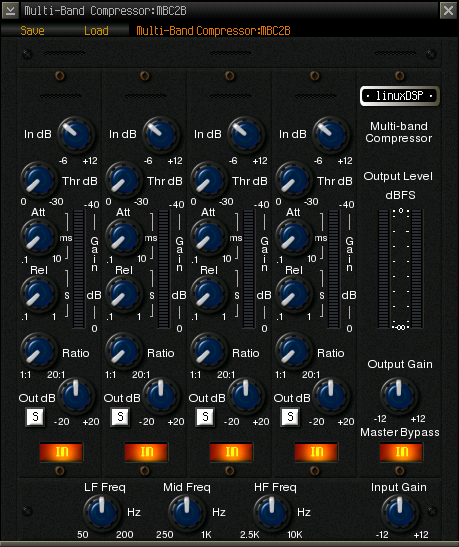Click band 1 Out dB knob

coord(76,396)
